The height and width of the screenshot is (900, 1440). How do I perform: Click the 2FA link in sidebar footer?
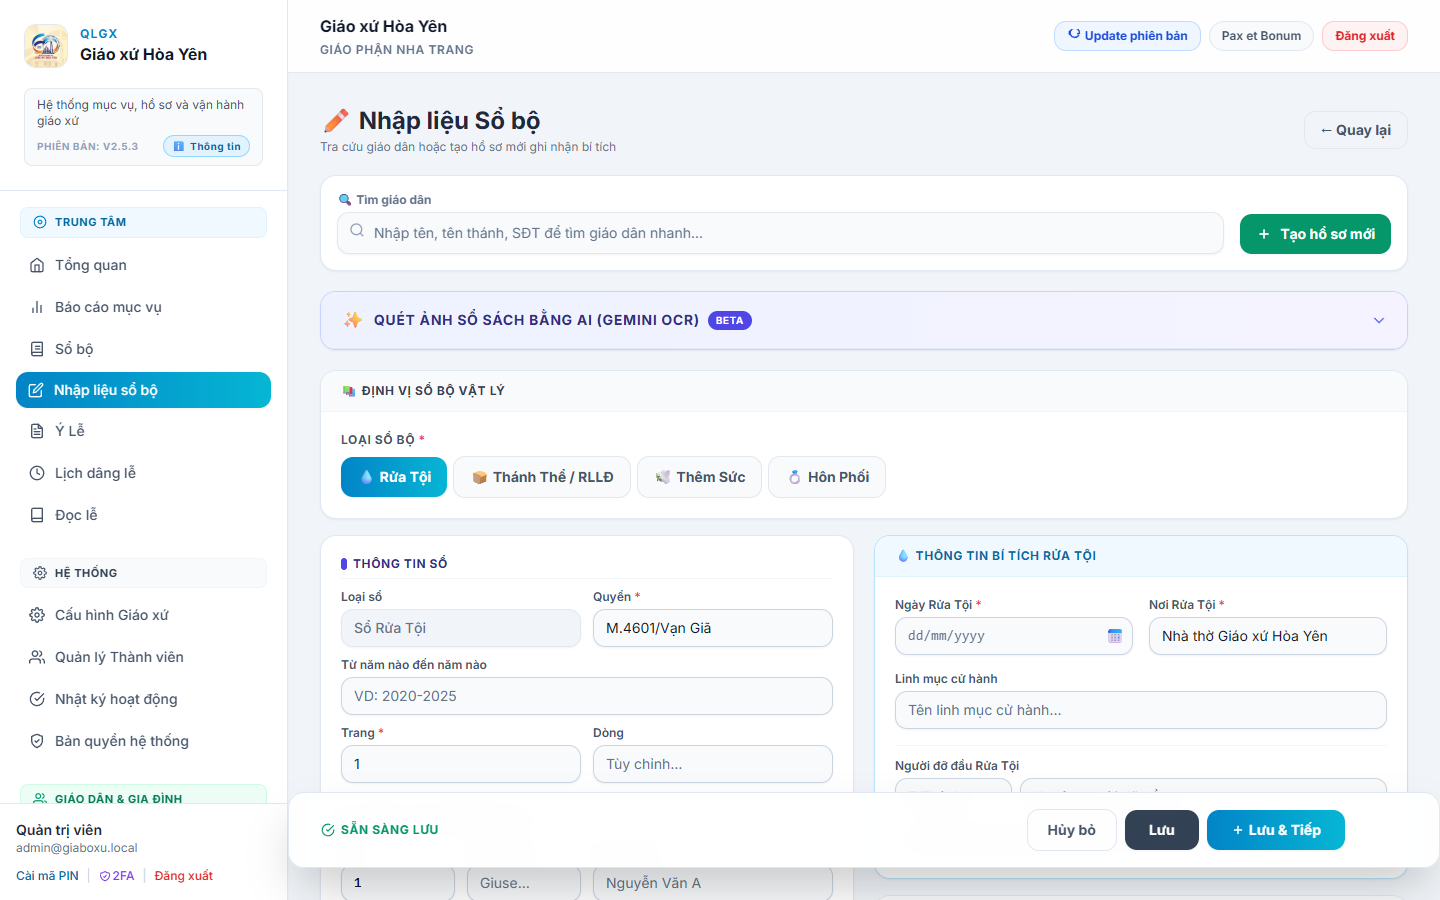click(x=117, y=876)
